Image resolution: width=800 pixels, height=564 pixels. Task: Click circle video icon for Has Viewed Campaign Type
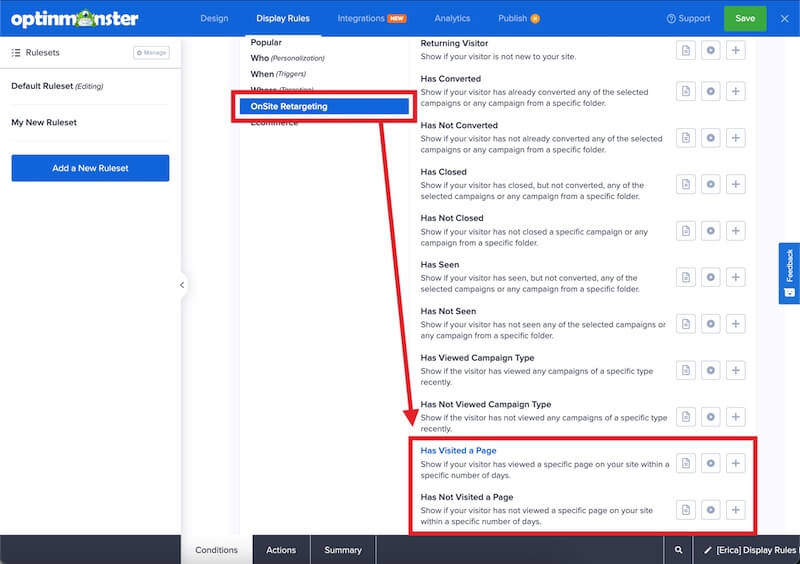[x=711, y=370]
